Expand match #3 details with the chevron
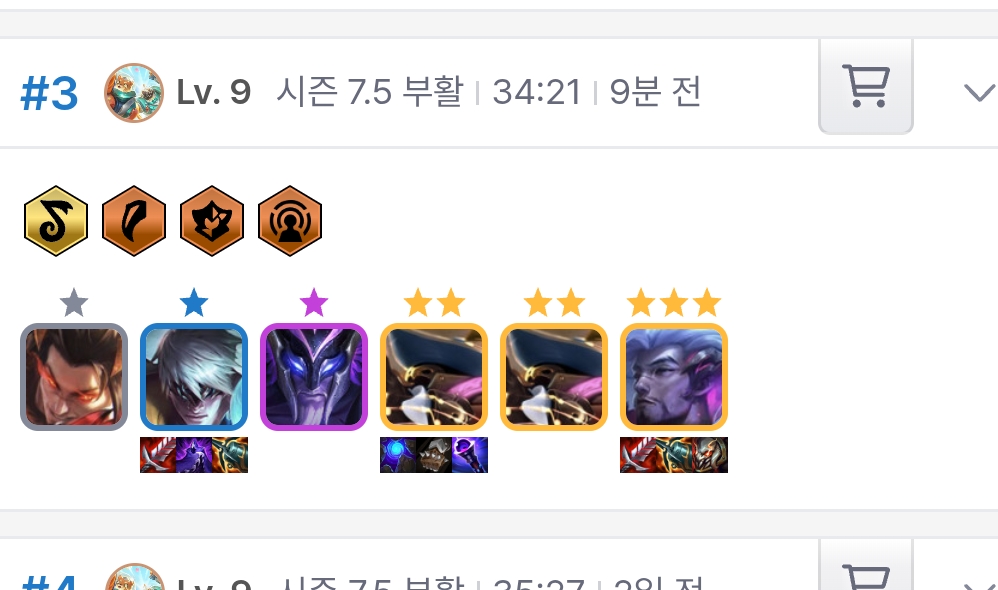Screen dimensions: 998x590 click(x=979, y=92)
